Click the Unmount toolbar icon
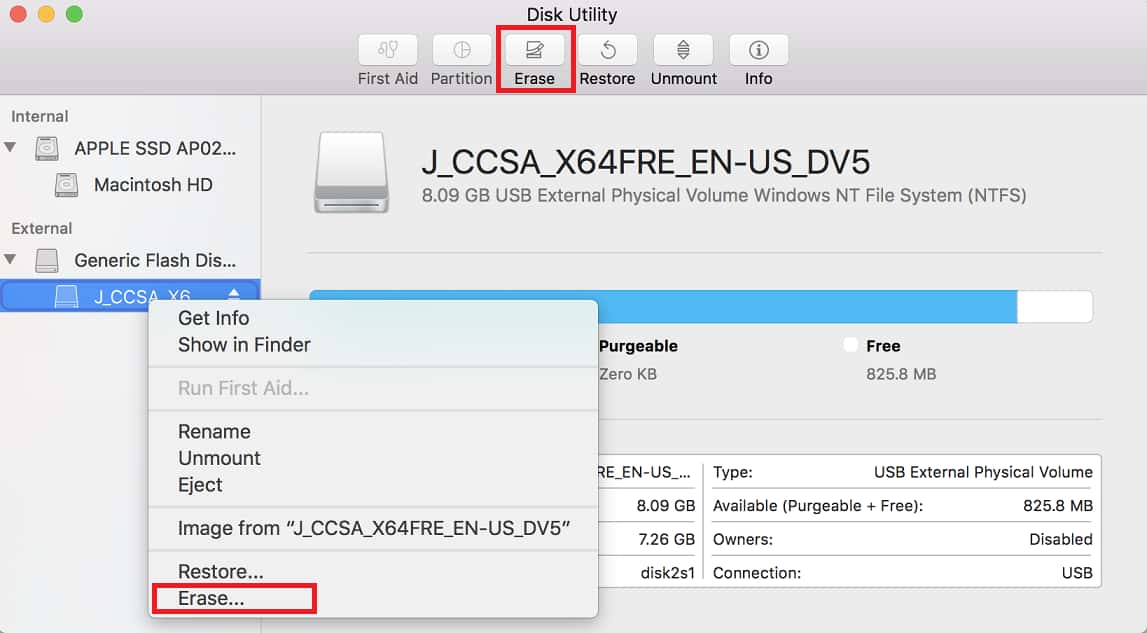Screen dimensions: 1147x633 click(683, 50)
